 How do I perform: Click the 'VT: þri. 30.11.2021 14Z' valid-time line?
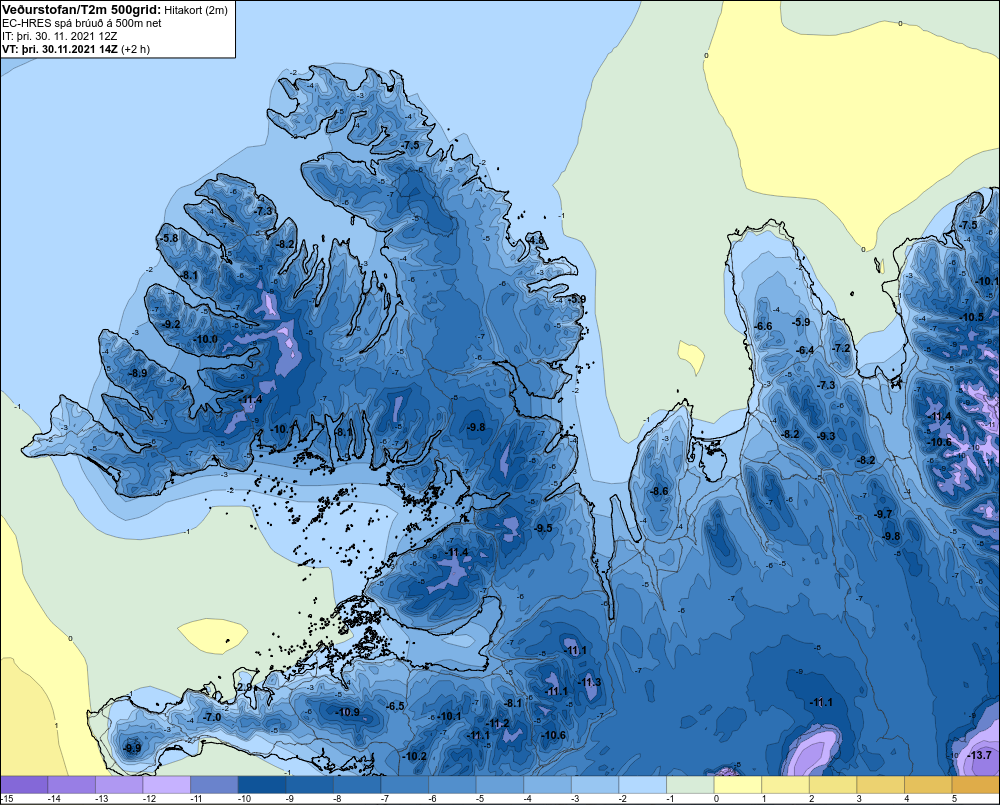click(60, 49)
